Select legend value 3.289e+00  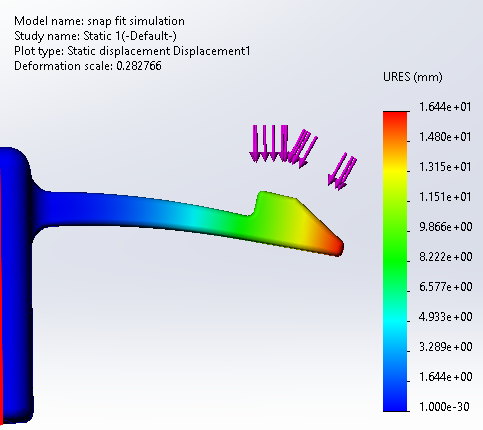coord(446,347)
